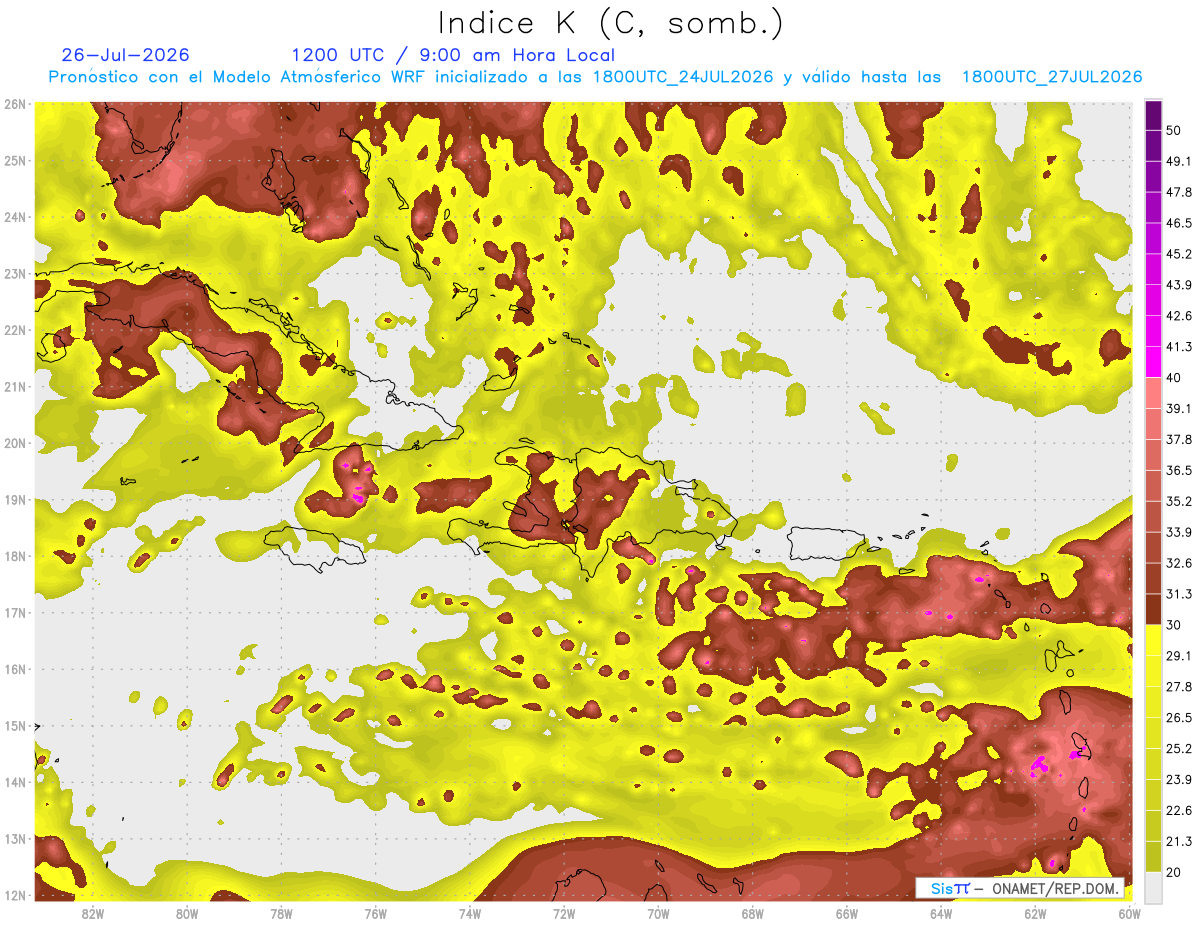Click the '23N' latitude label
The image size is (1200, 927).
coord(14,273)
